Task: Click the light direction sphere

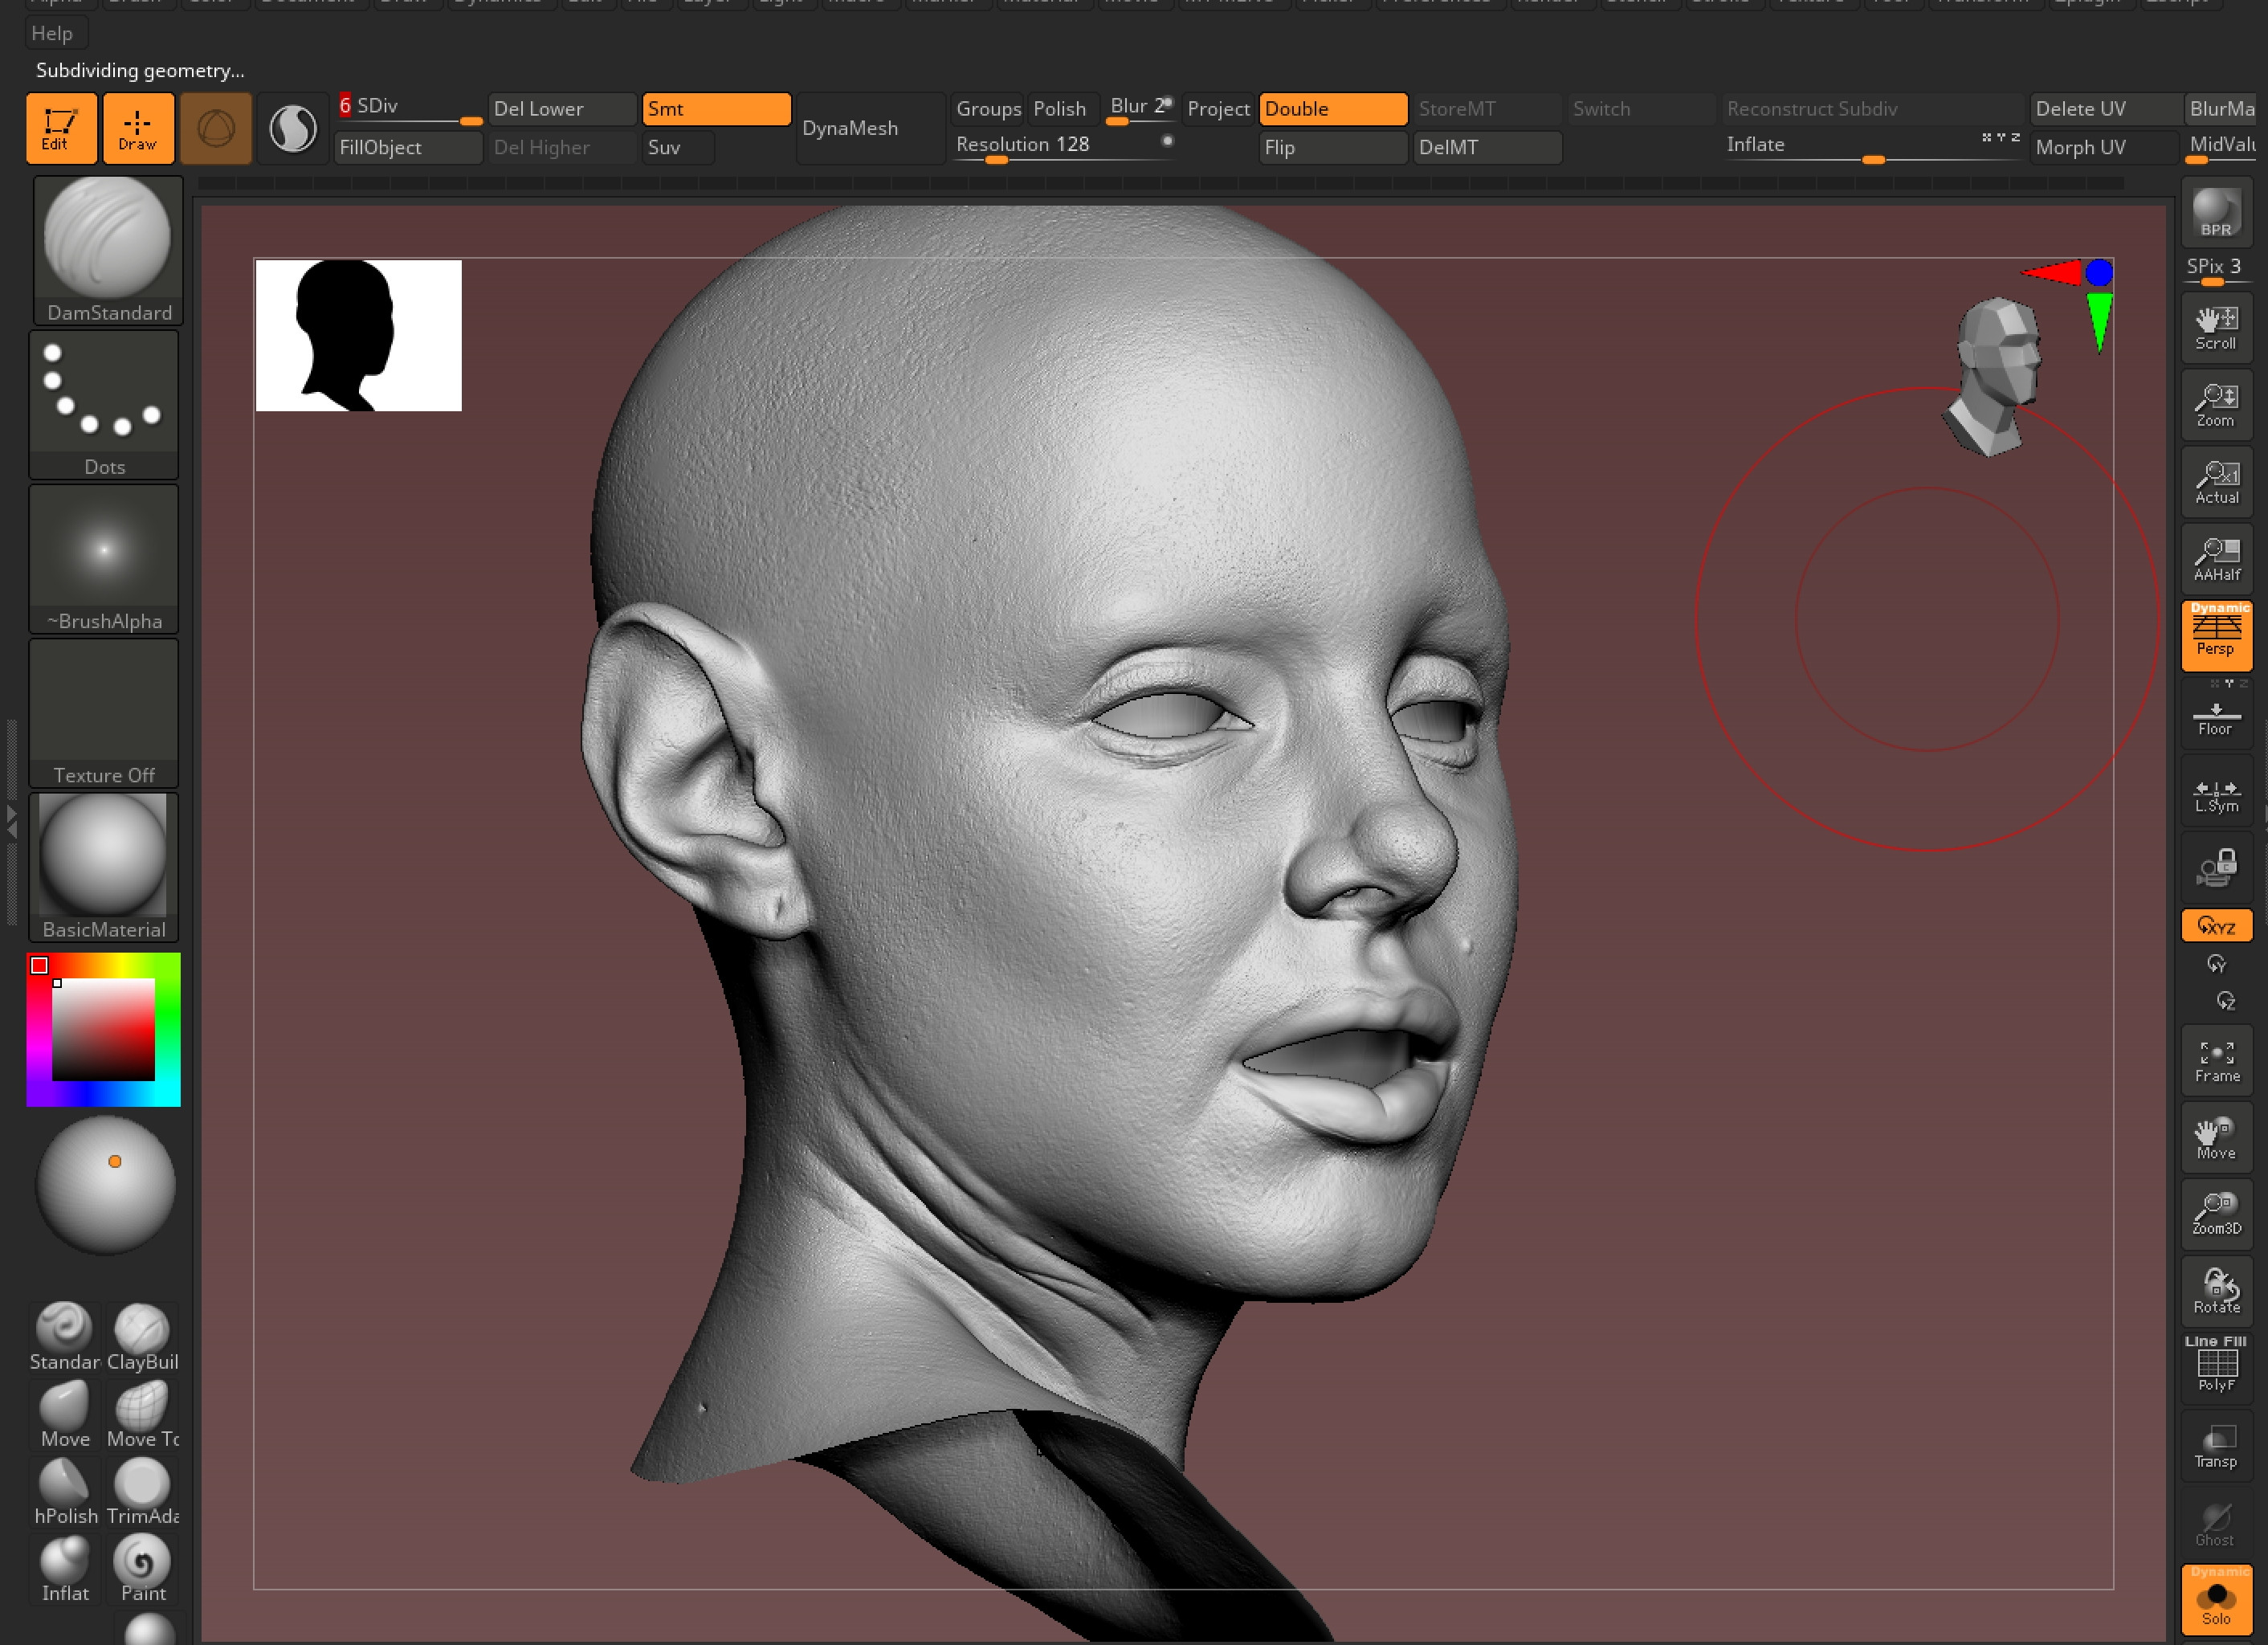Action: pyautogui.click(x=105, y=1185)
